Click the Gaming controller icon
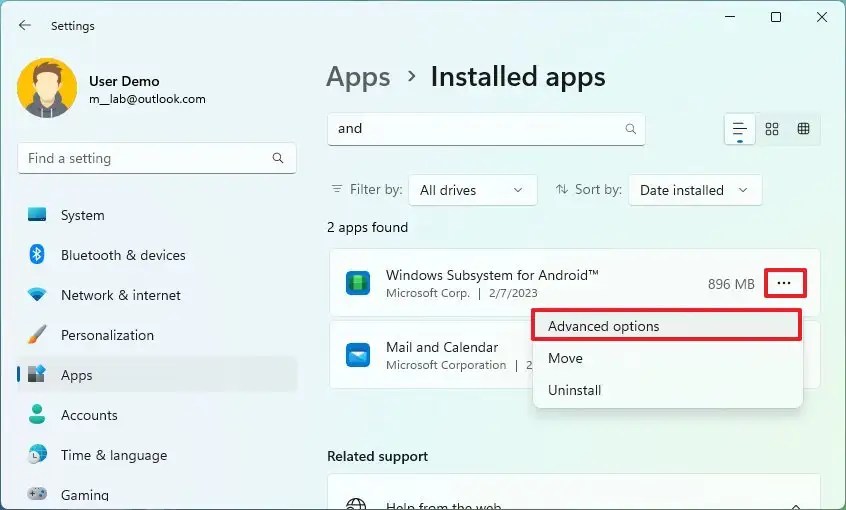 37,494
